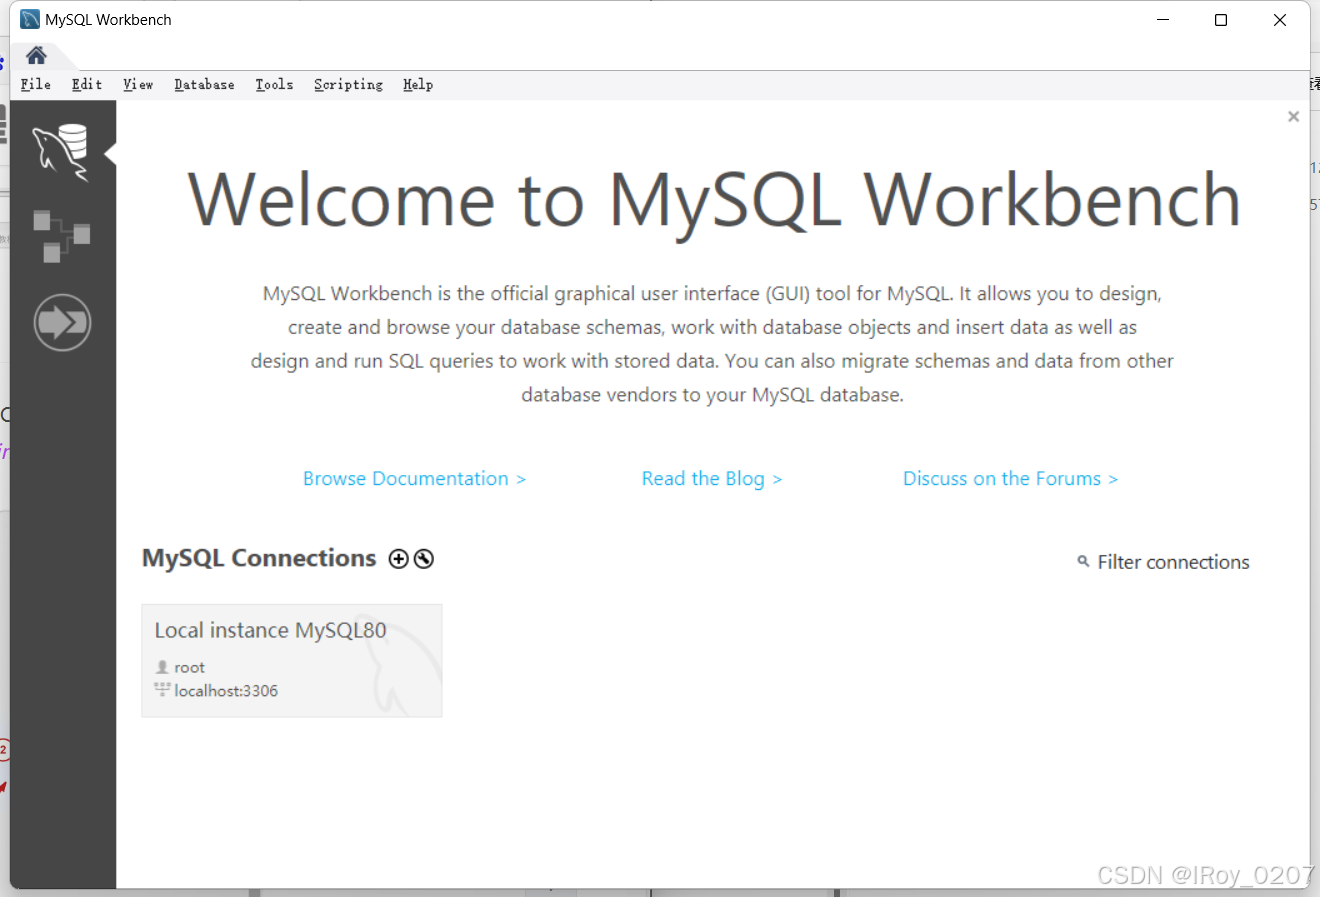
Task: Open the View menu
Action: [138, 85]
